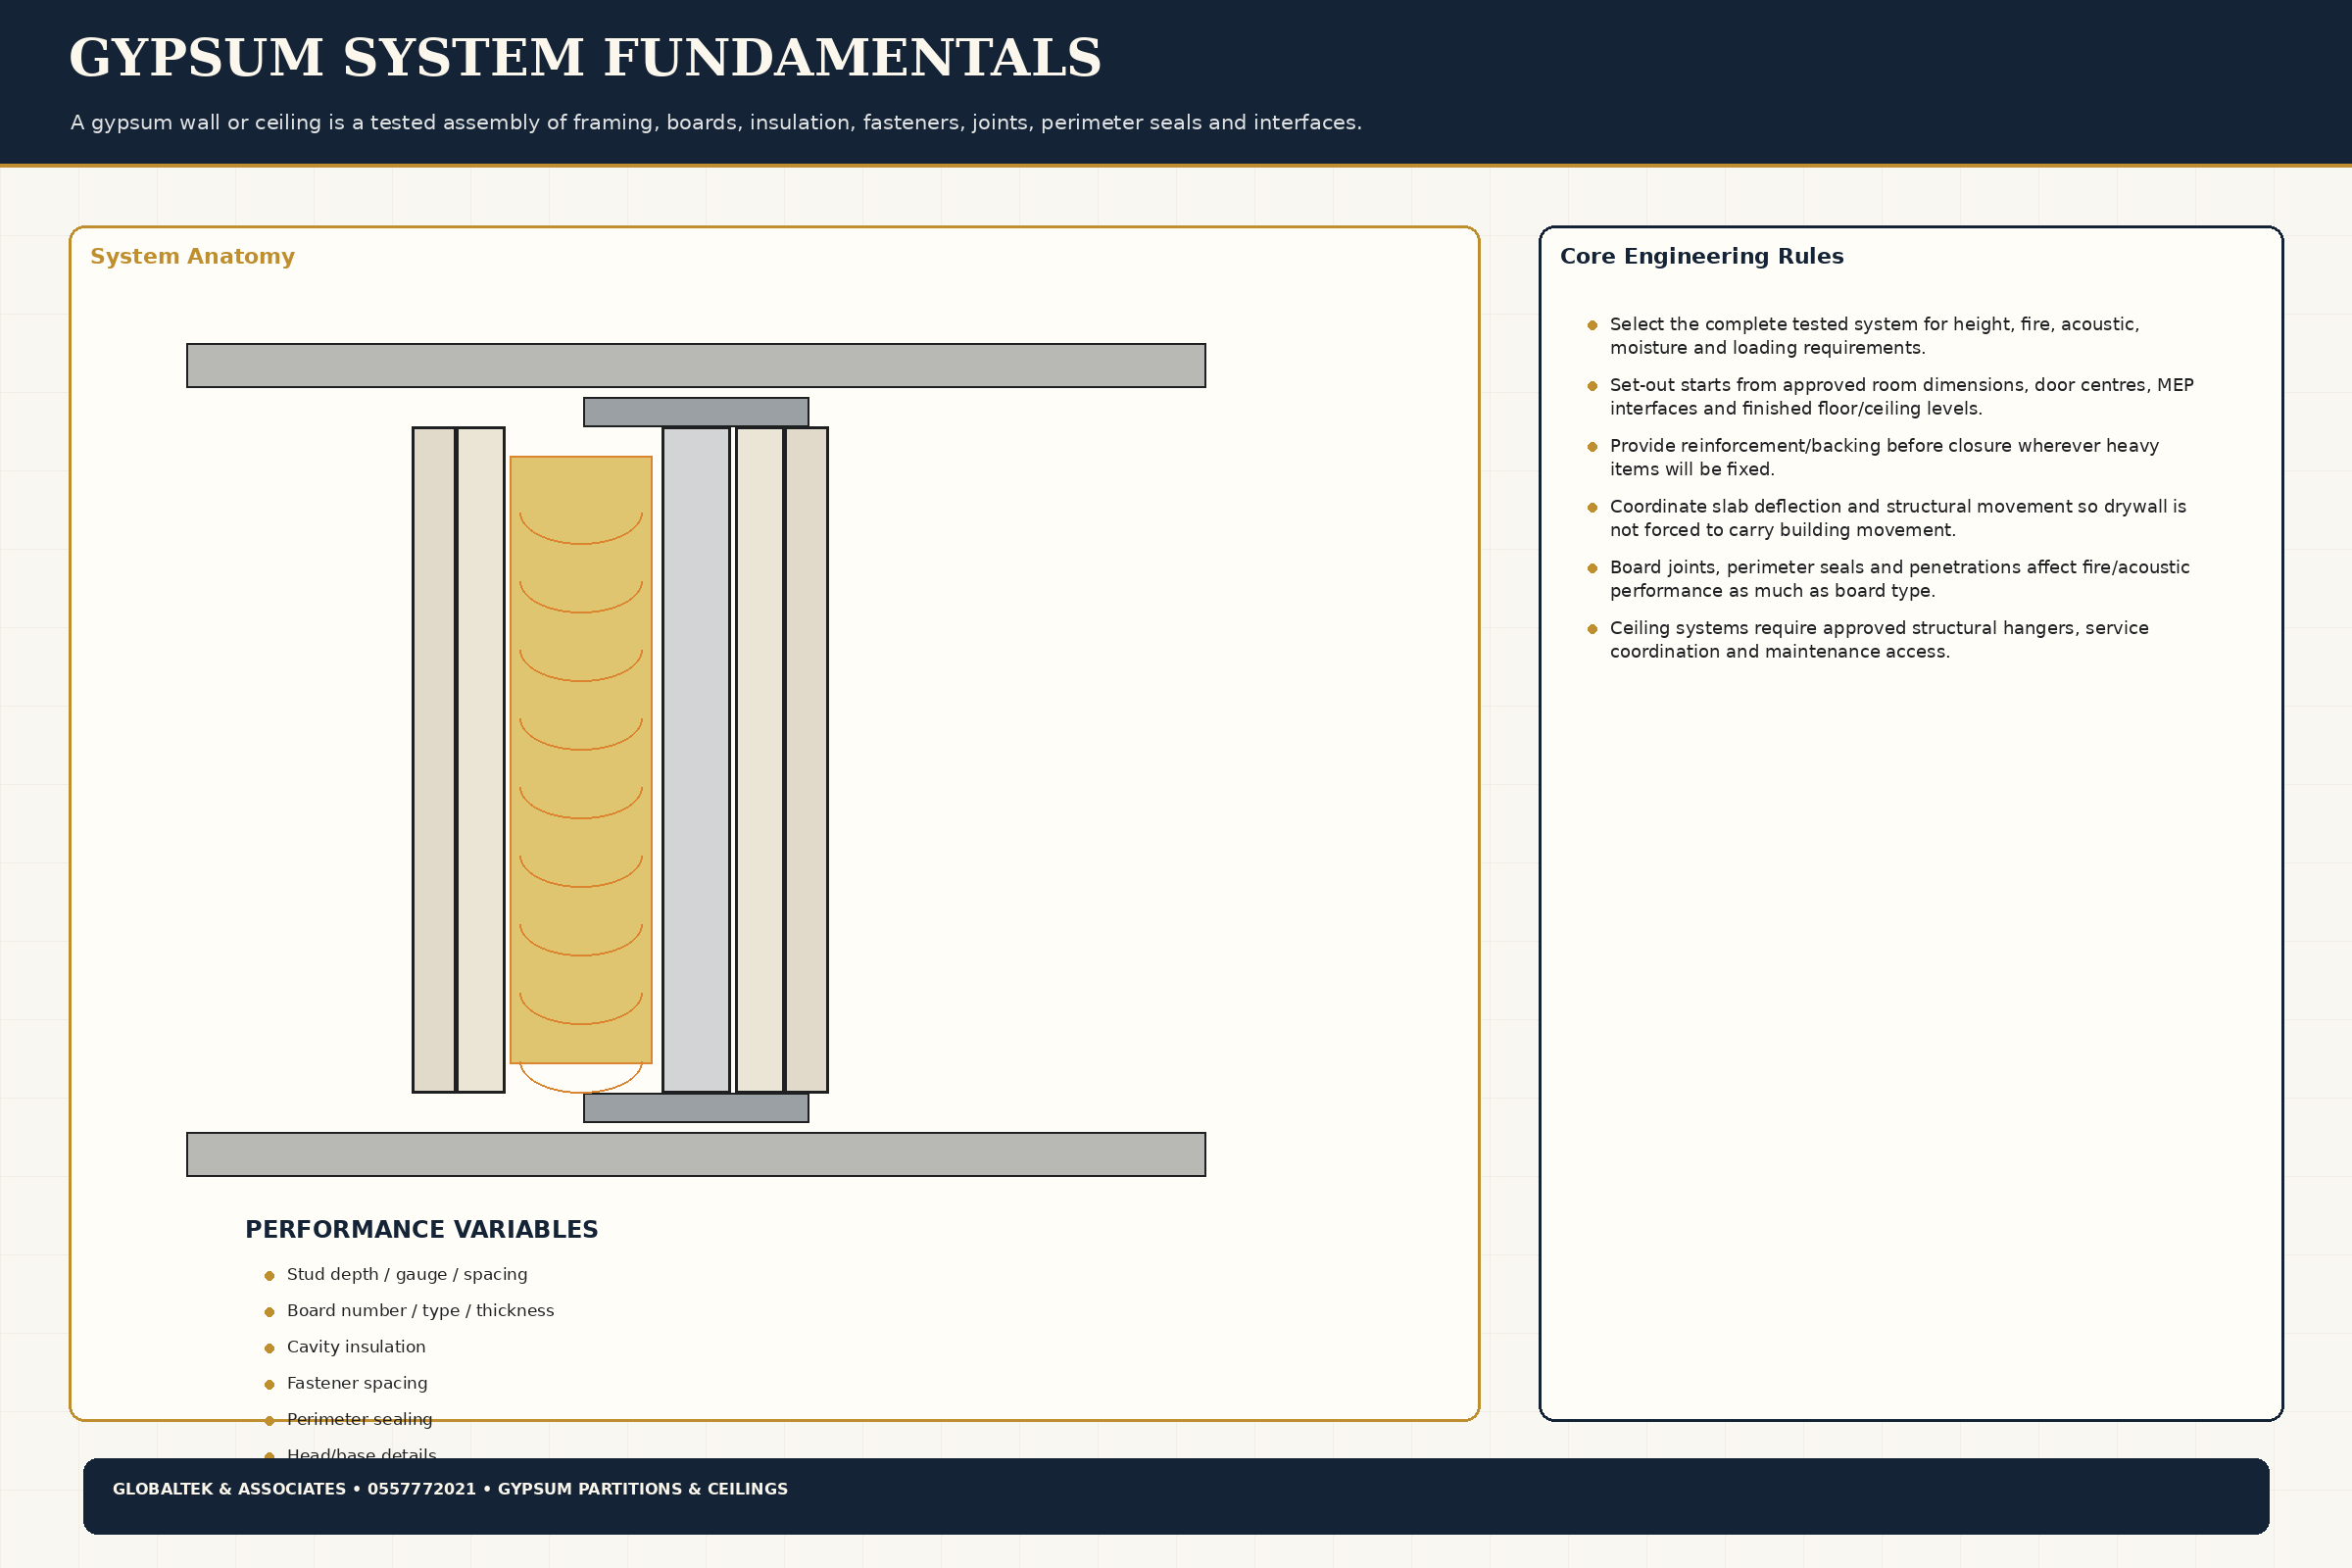Image resolution: width=2352 pixels, height=1568 pixels.
Task: Click the bullet beside 'Select the complete tested system'
Action: click(1592, 325)
